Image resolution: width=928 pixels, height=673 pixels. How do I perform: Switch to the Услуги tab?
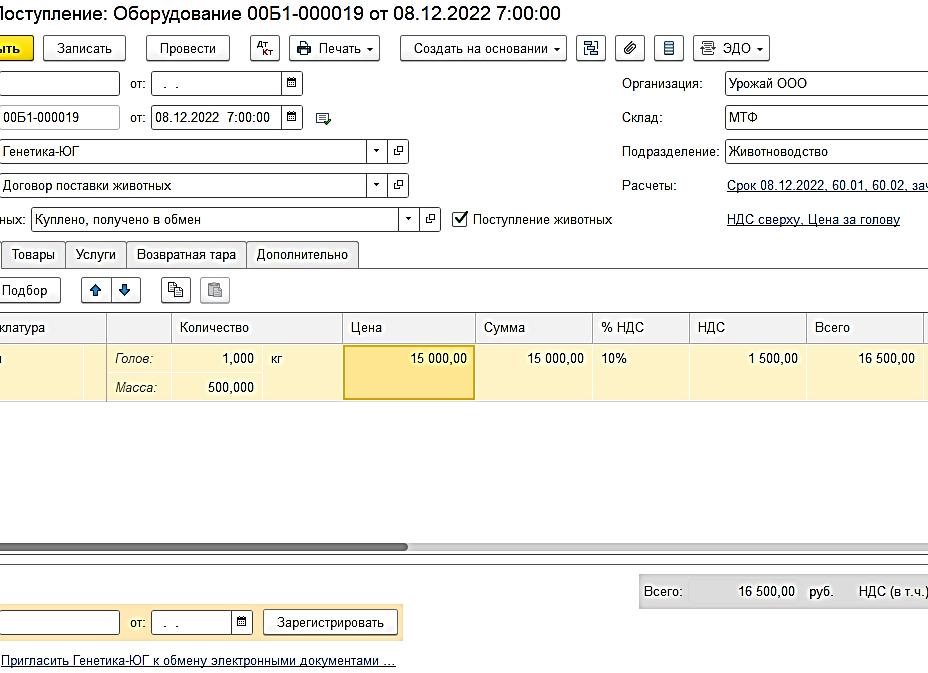(96, 255)
